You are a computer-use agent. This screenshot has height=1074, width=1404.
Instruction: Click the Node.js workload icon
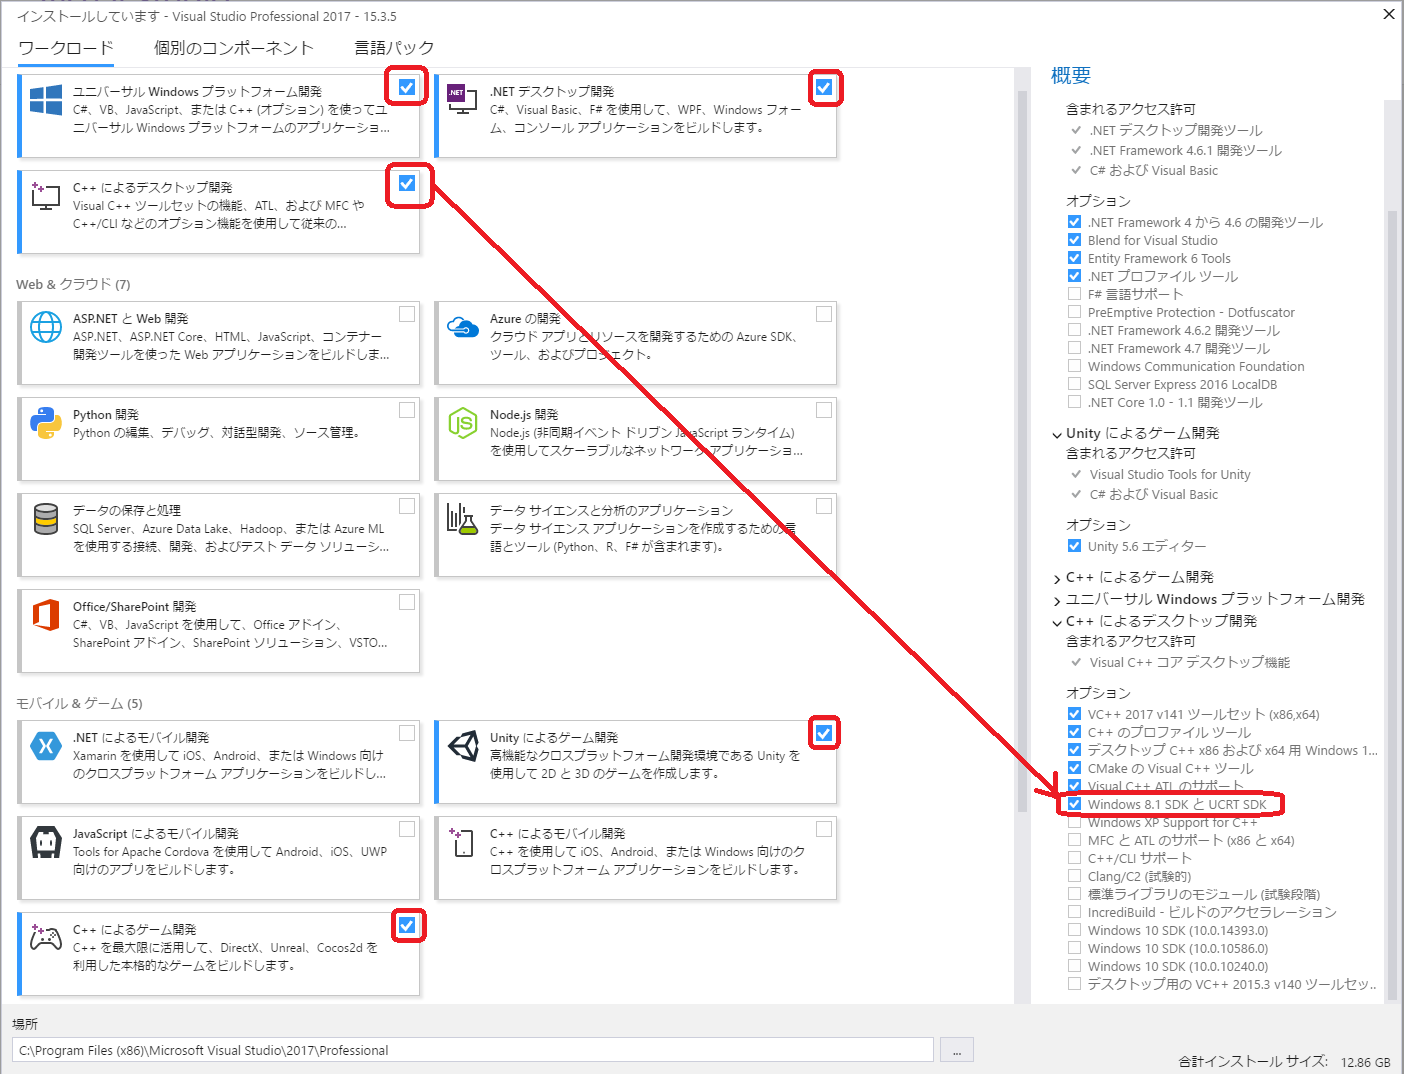(463, 423)
